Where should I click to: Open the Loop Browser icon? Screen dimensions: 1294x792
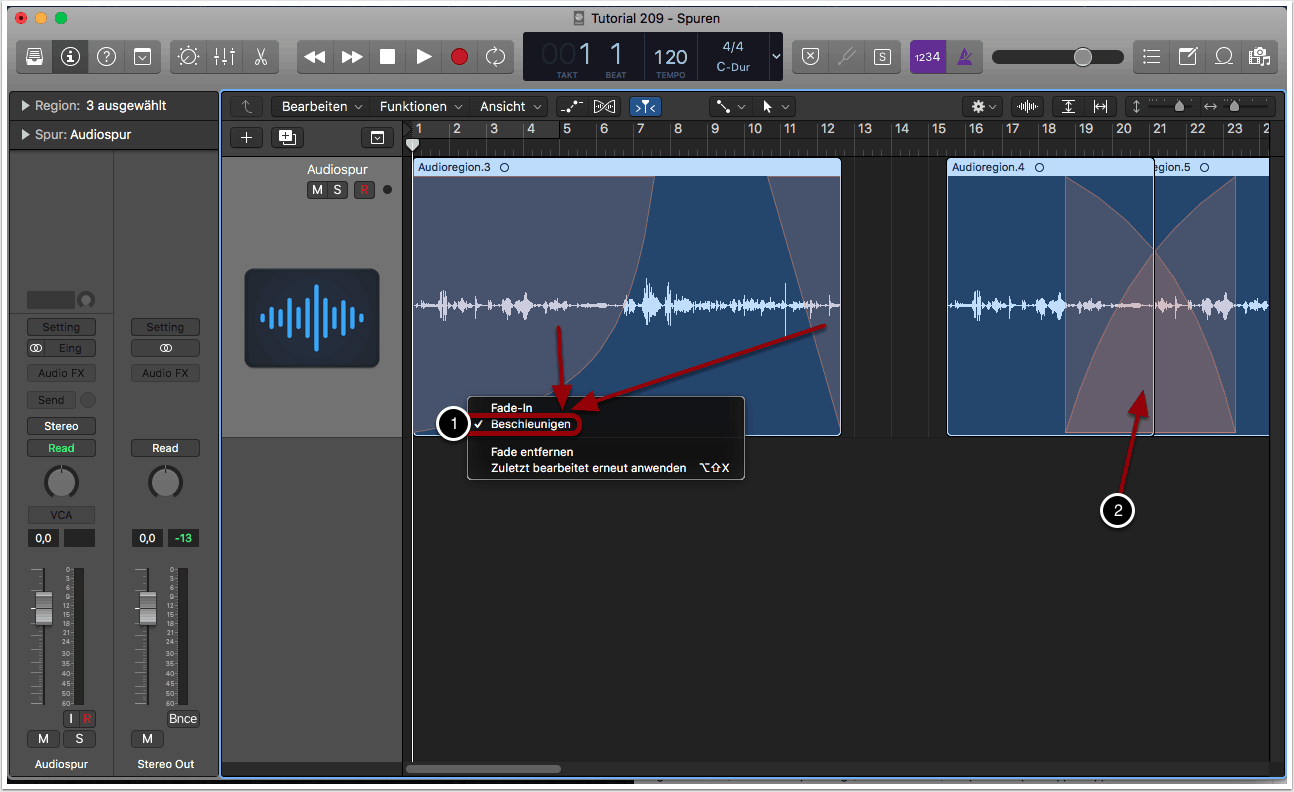tap(1223, 57)
